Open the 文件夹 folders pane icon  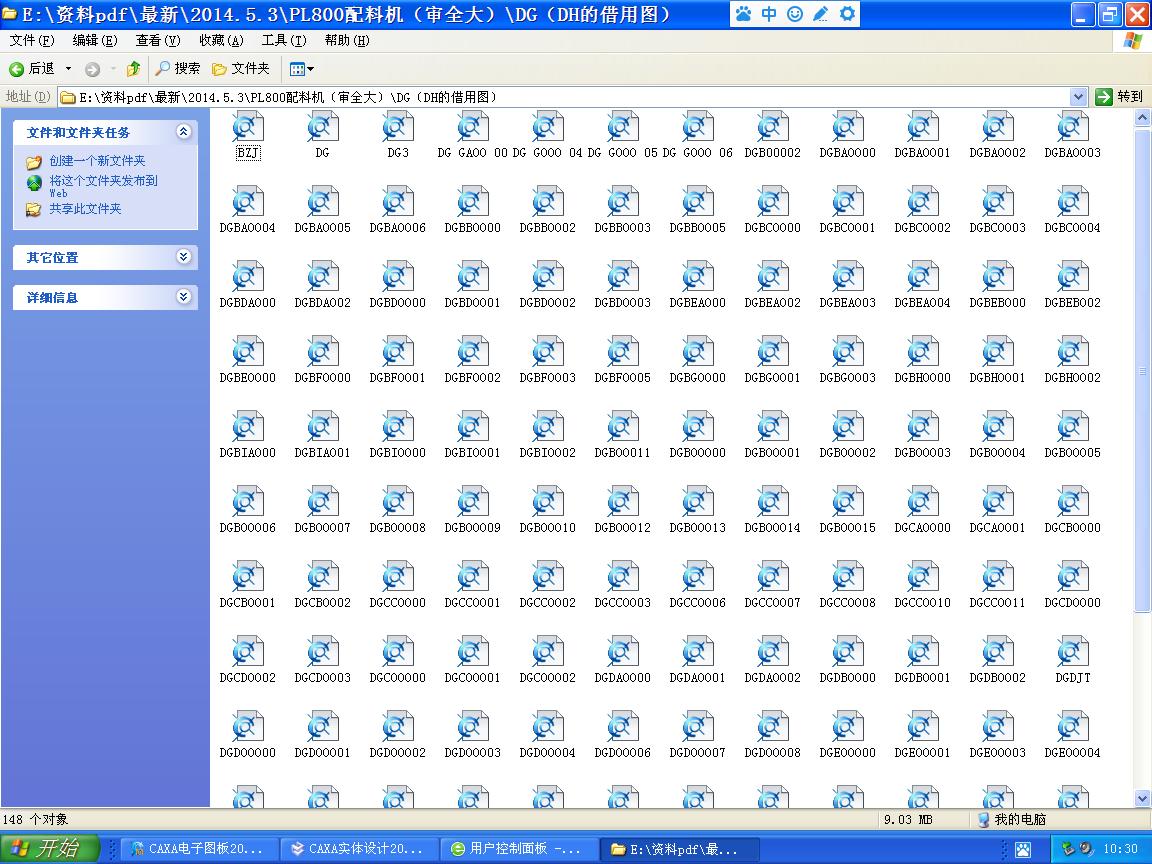(239, 70)
